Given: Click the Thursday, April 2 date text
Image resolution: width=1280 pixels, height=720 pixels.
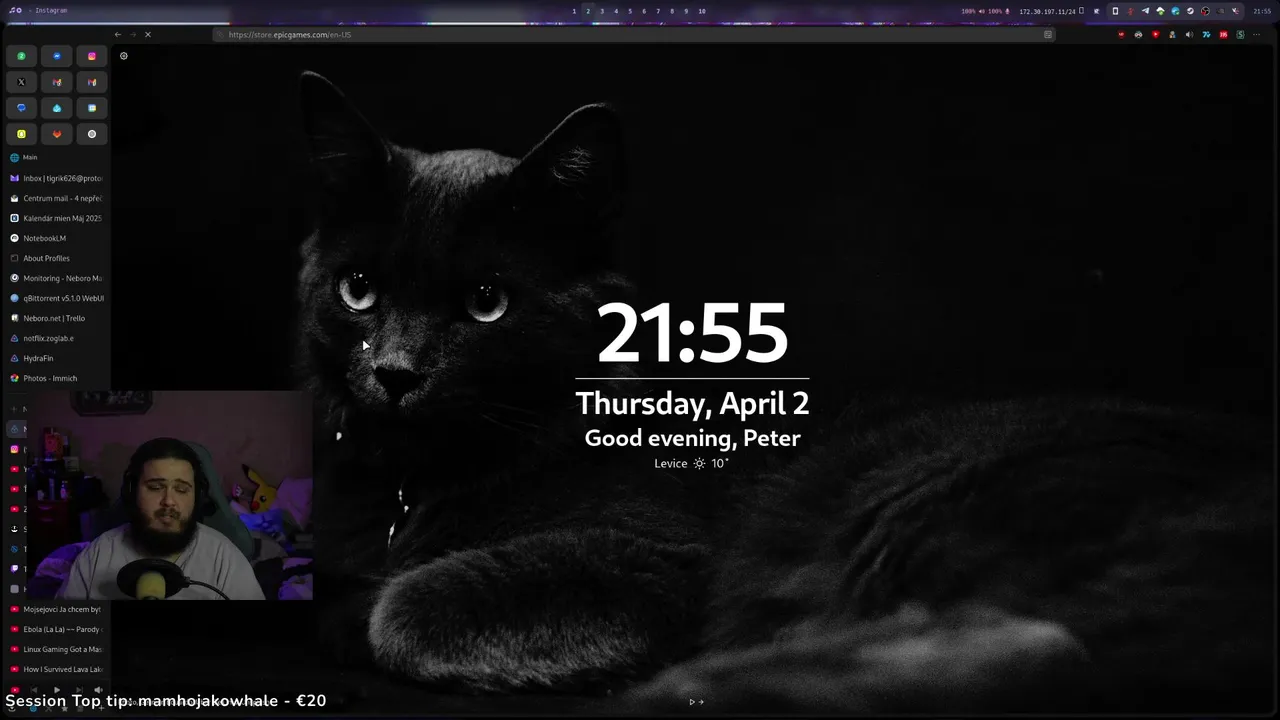Looking at the screenshot, I should 692,403.
